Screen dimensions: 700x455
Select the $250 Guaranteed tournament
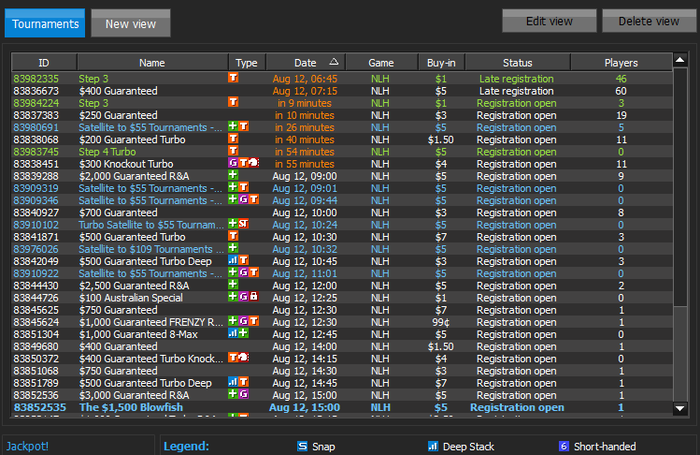point(342,115)
